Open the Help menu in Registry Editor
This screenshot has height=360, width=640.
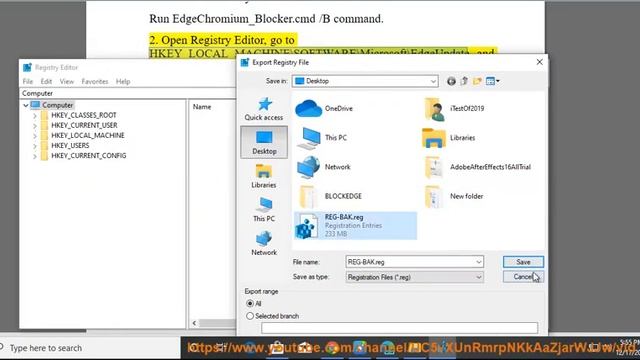123,82
